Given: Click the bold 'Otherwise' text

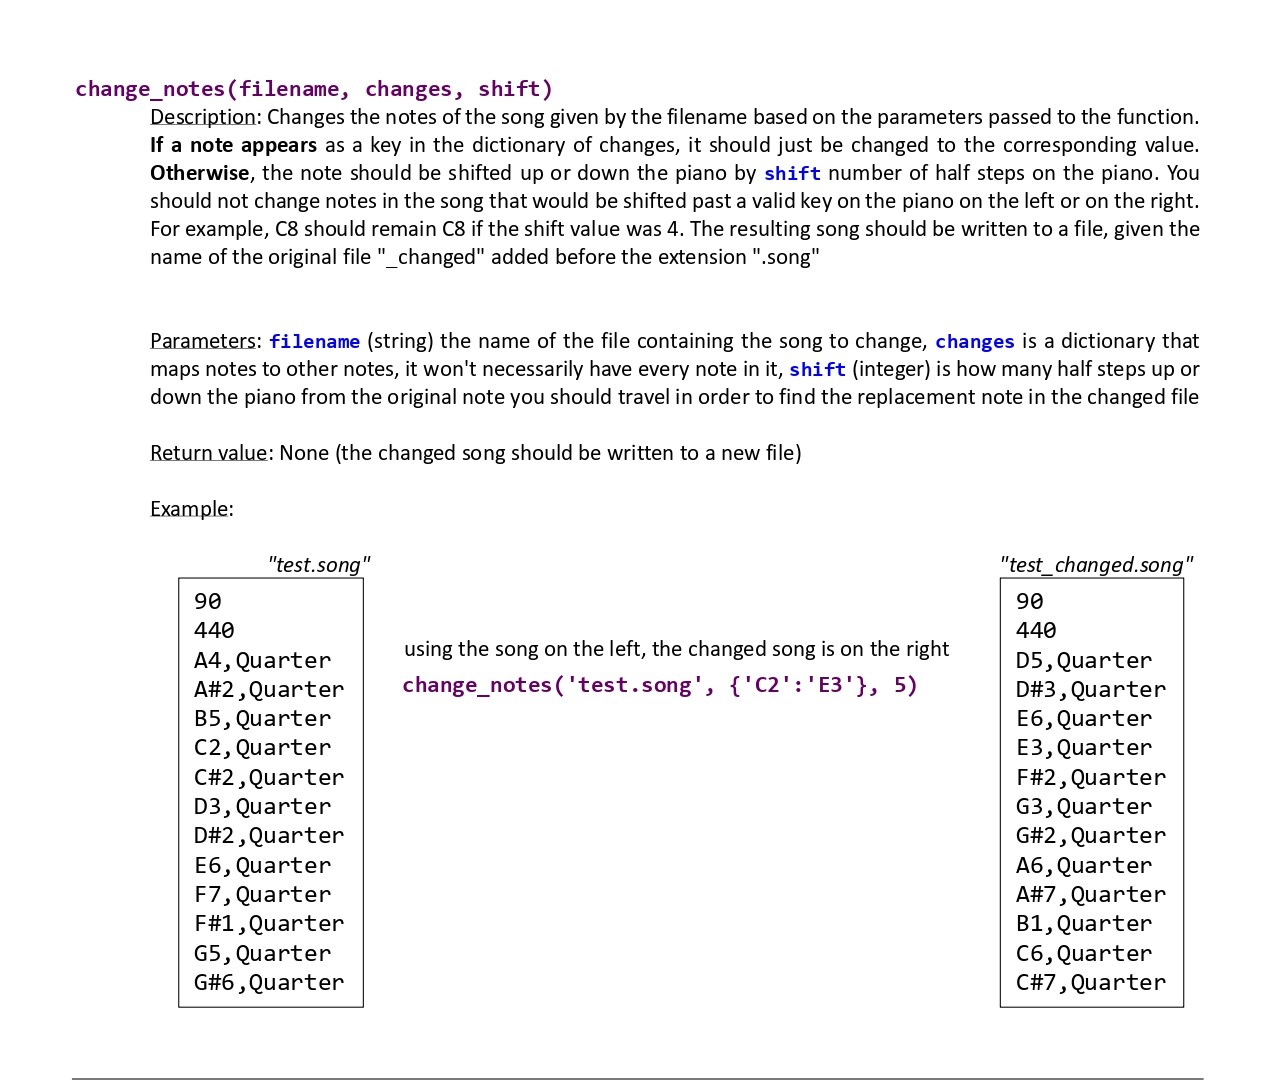Looking at the screenshot, I should (x=200, y=173).
